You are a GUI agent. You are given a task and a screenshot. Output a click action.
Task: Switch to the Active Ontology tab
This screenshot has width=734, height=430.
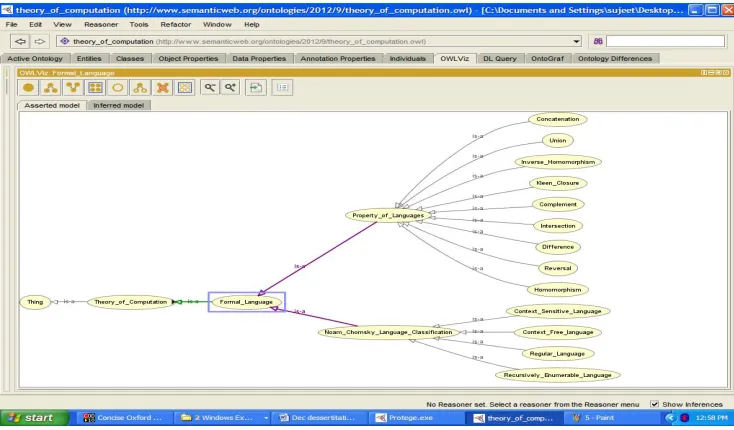coord(35,58)
